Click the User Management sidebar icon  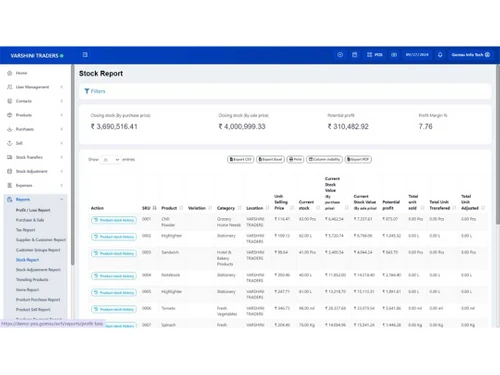10,87
